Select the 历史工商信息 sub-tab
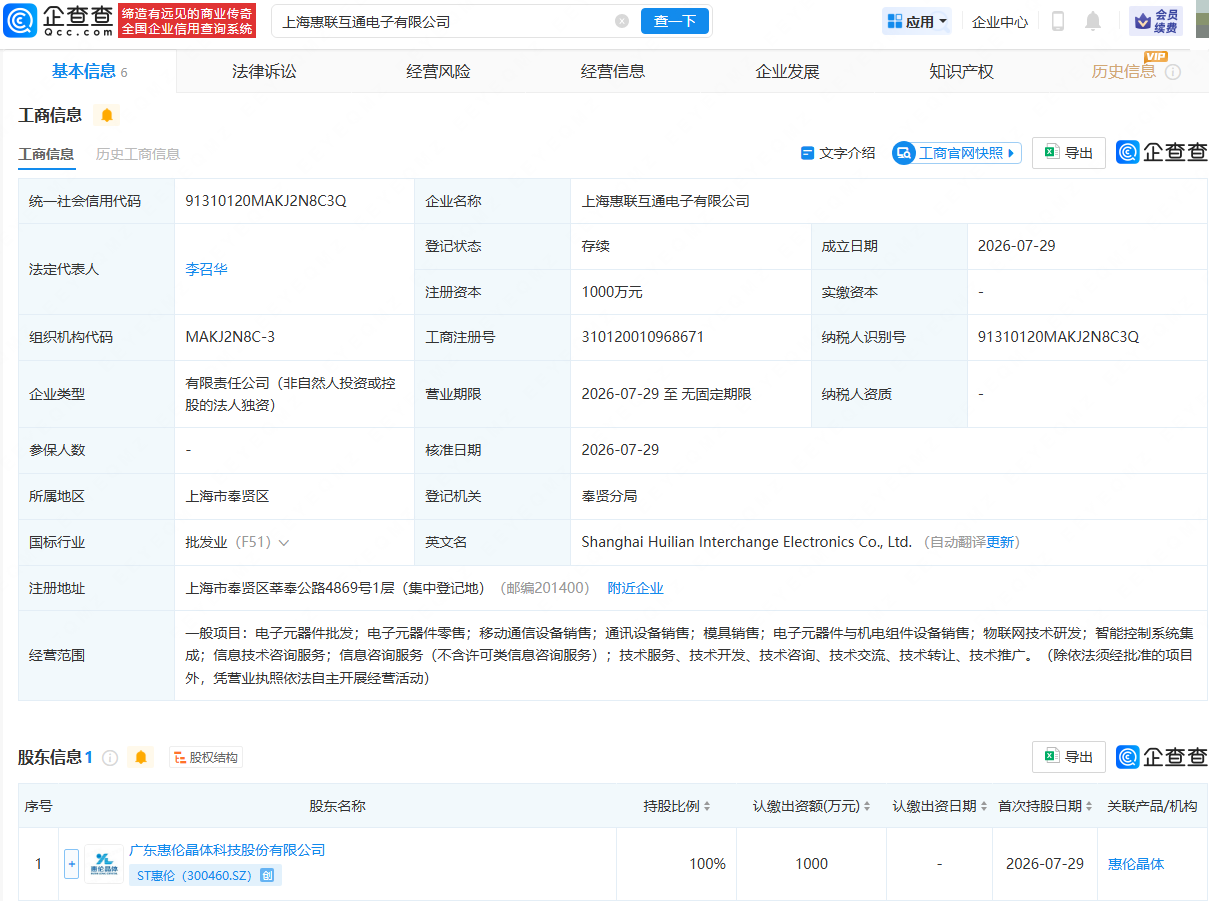Screen dimensions: 1209x901 (138, 154)
